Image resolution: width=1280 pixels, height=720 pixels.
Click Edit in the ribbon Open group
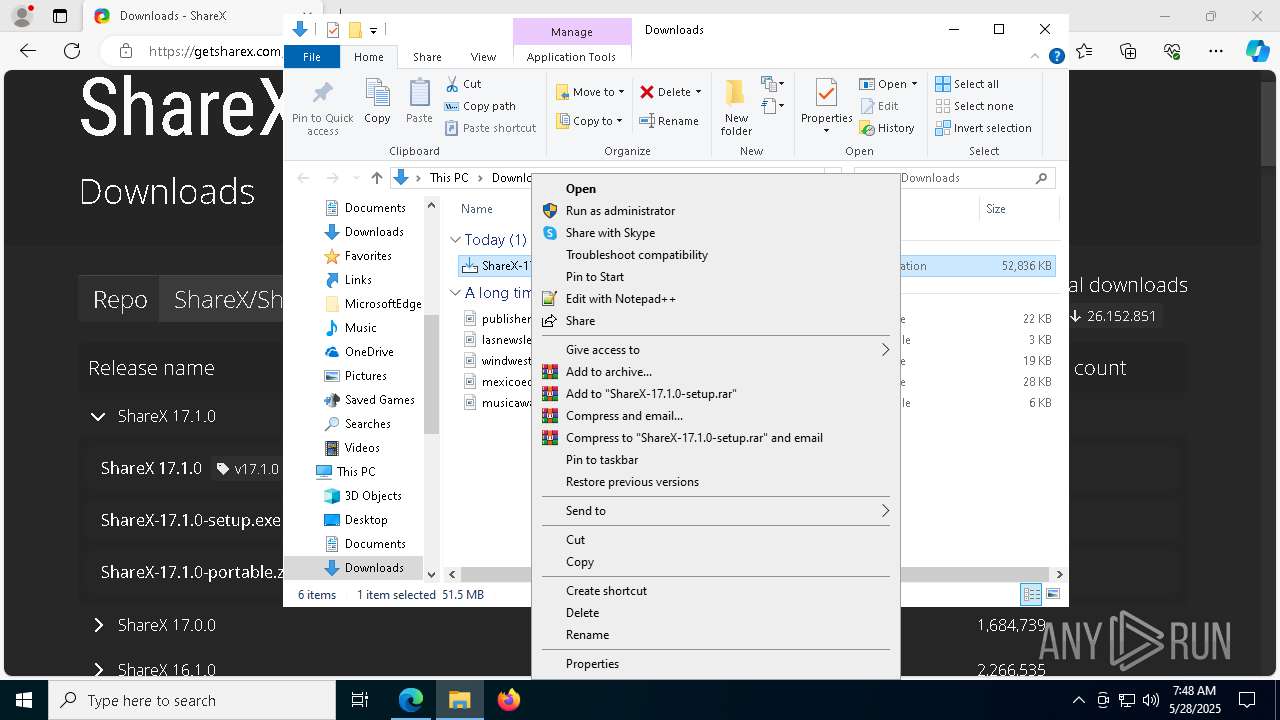click(x=878, y=106)
